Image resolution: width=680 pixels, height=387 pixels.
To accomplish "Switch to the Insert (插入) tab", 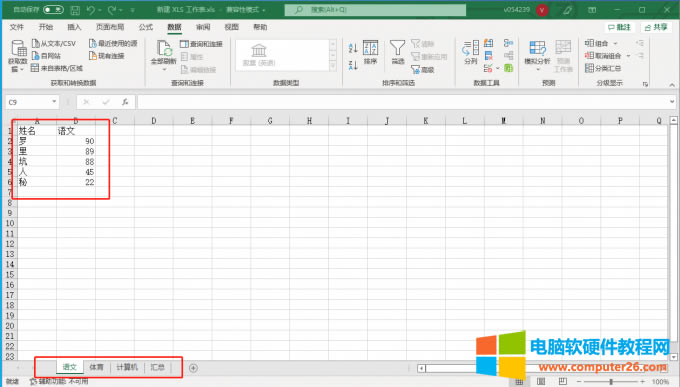I will 74,27.
